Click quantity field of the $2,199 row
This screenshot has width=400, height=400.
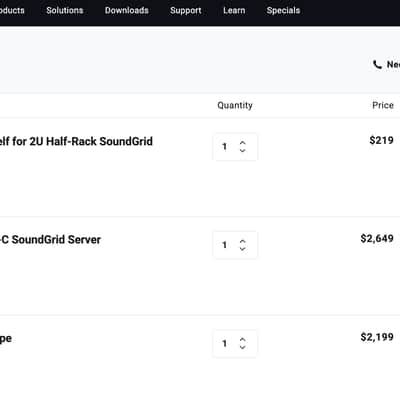235,343
